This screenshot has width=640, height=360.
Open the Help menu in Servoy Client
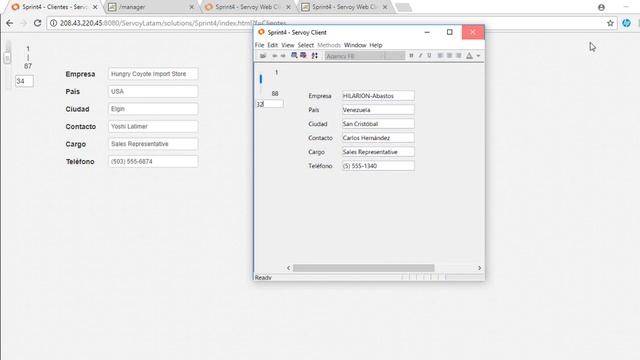click(x=376, y=45)
